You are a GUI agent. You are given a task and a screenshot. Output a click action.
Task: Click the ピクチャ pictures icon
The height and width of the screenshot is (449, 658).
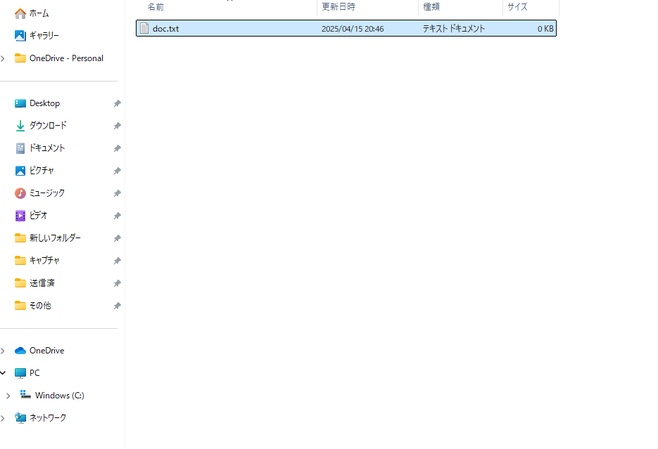click(20, 171)
